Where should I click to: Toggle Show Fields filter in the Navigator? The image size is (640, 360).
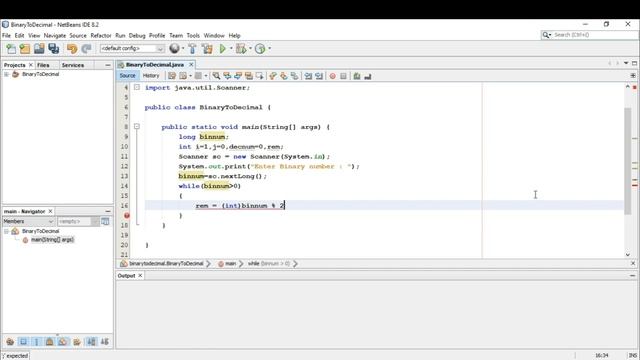pos(23,342)
